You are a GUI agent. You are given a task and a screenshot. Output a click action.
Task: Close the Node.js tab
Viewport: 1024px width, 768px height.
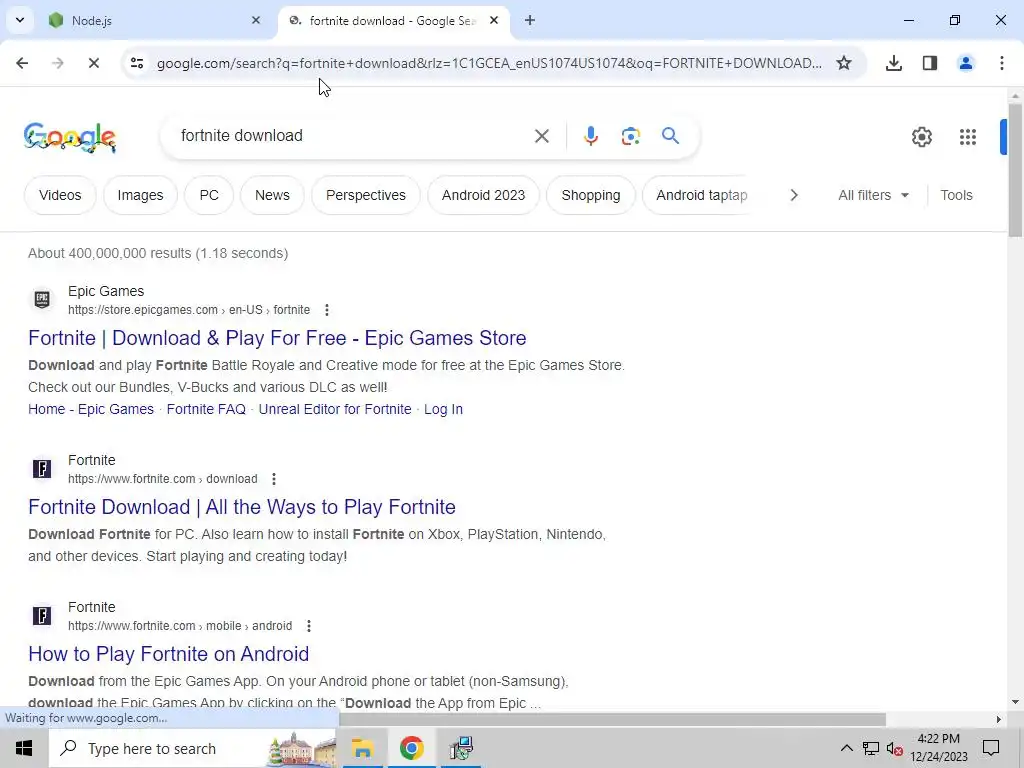tap(256, 20)
